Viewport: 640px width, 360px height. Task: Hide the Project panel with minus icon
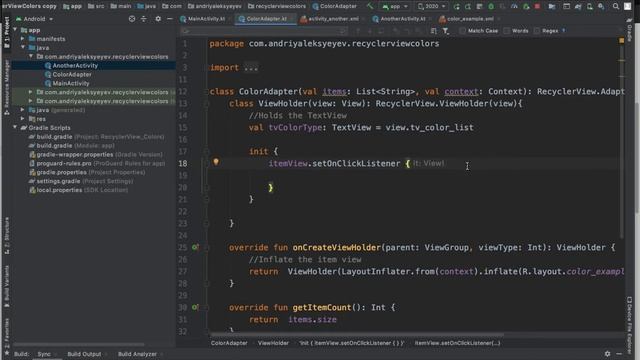tap(170, 19)
